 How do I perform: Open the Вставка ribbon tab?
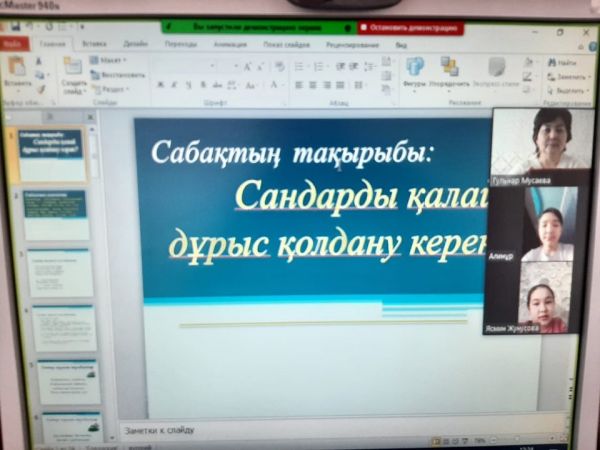pyautogui.click(x=94, y=44)
